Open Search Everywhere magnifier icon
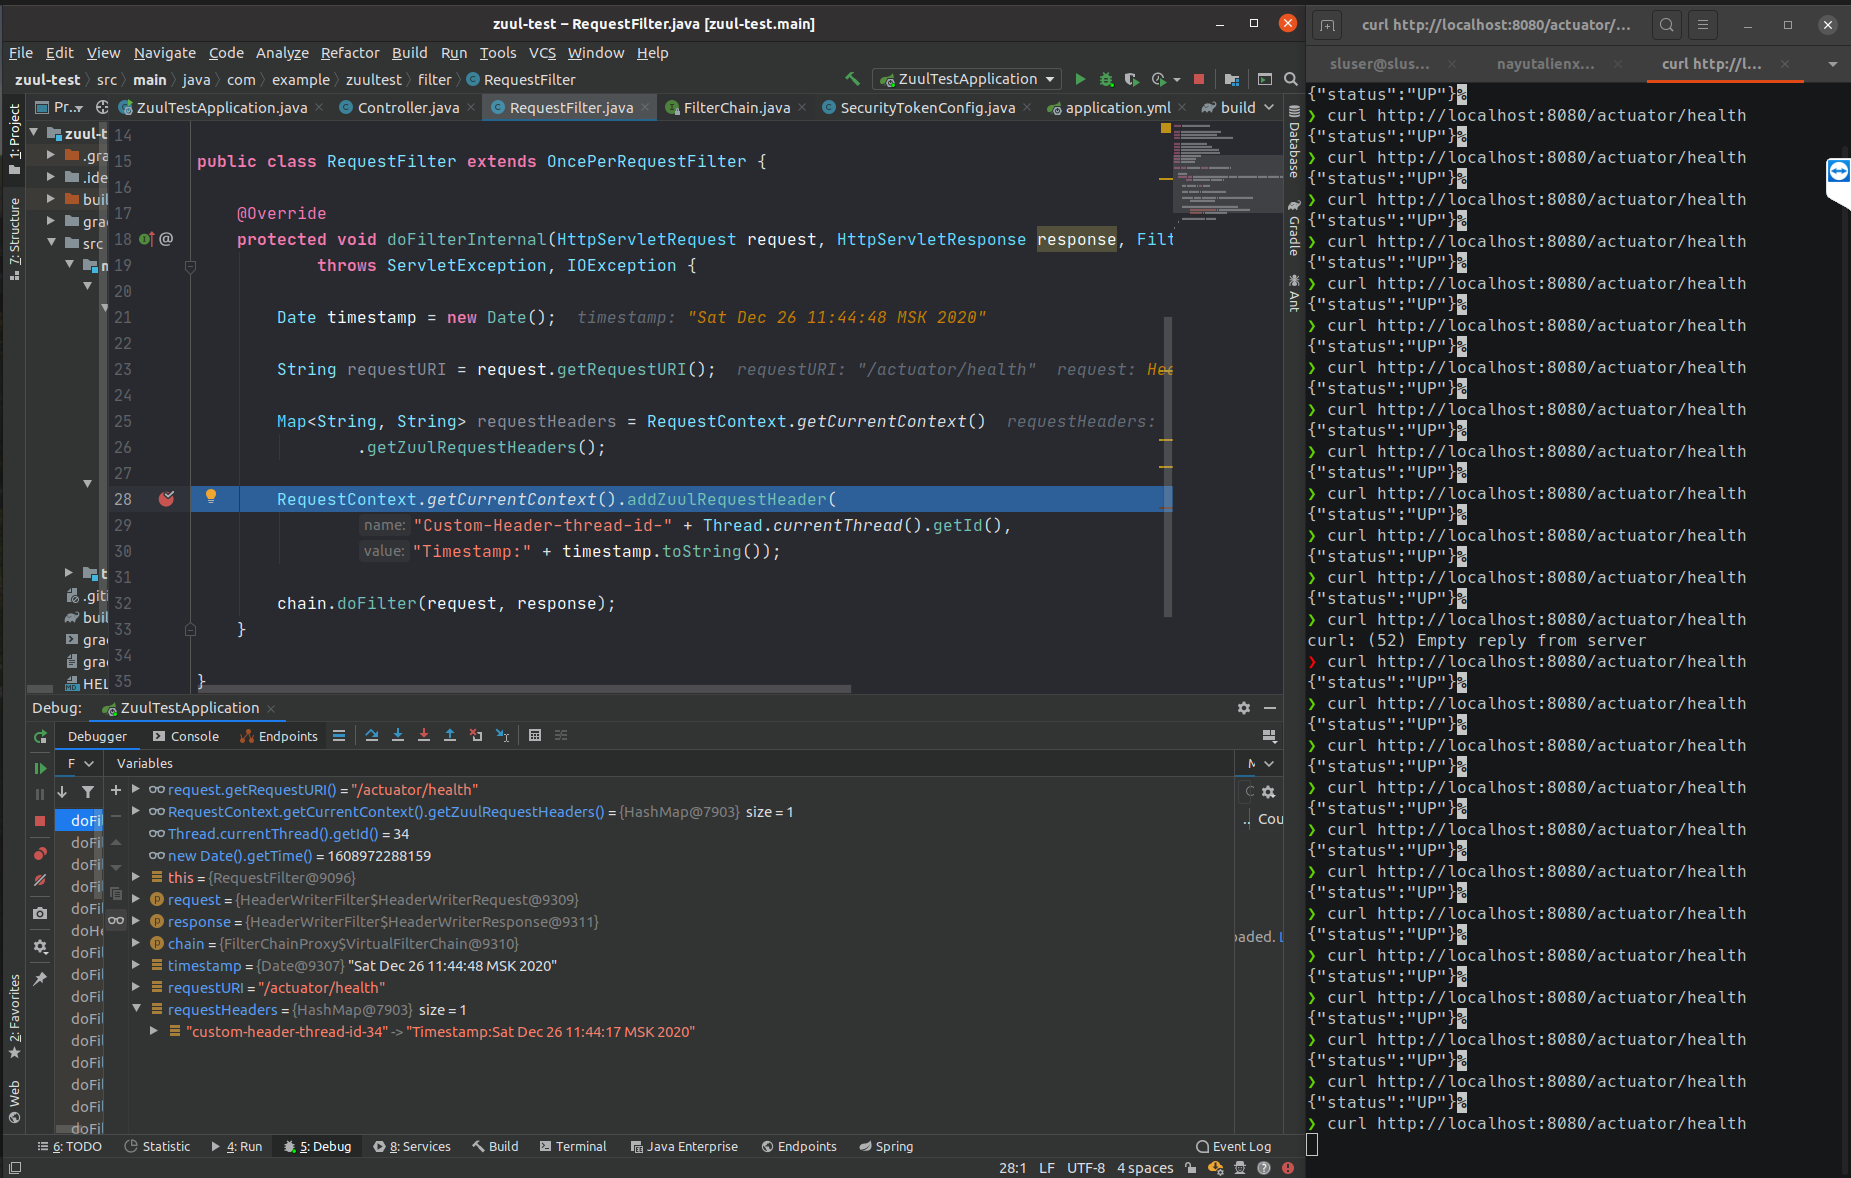 pyautogui.click(x=1290, y=78)
